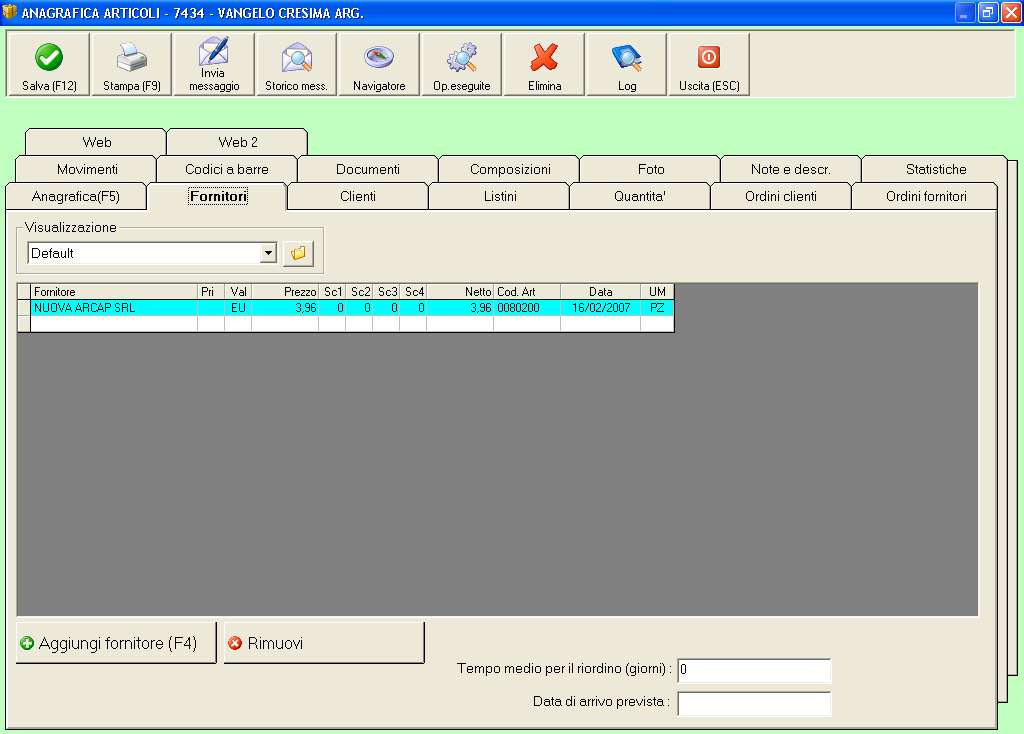The height and width of the screenshot is (734, 1024).
Task: Launch the Navigatore compass icon
Action: tap(379, 57)
